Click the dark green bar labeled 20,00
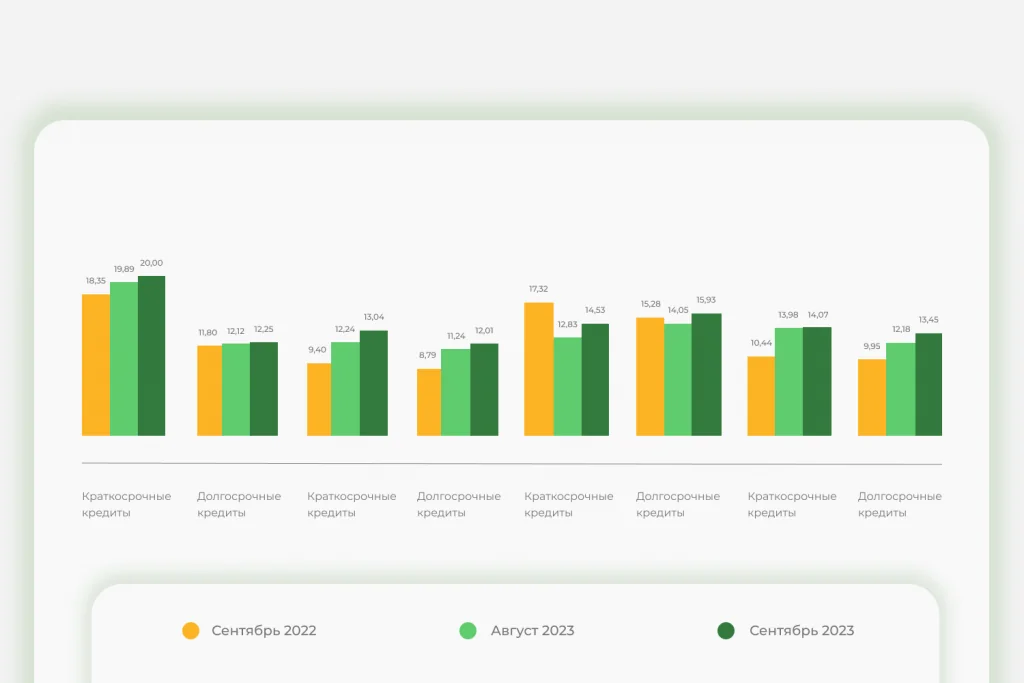1024x683 pixels. pyautogui.click(x=152, y=356)
